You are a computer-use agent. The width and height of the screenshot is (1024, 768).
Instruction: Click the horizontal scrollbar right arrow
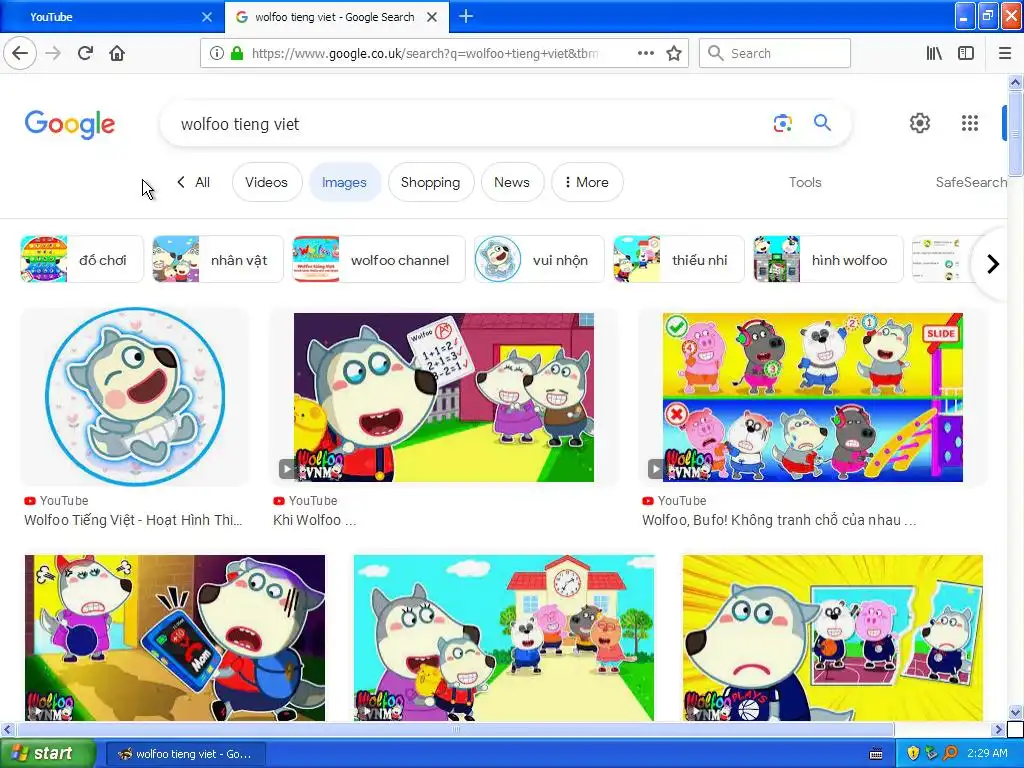pyautogui.click(x=999, y=729)
